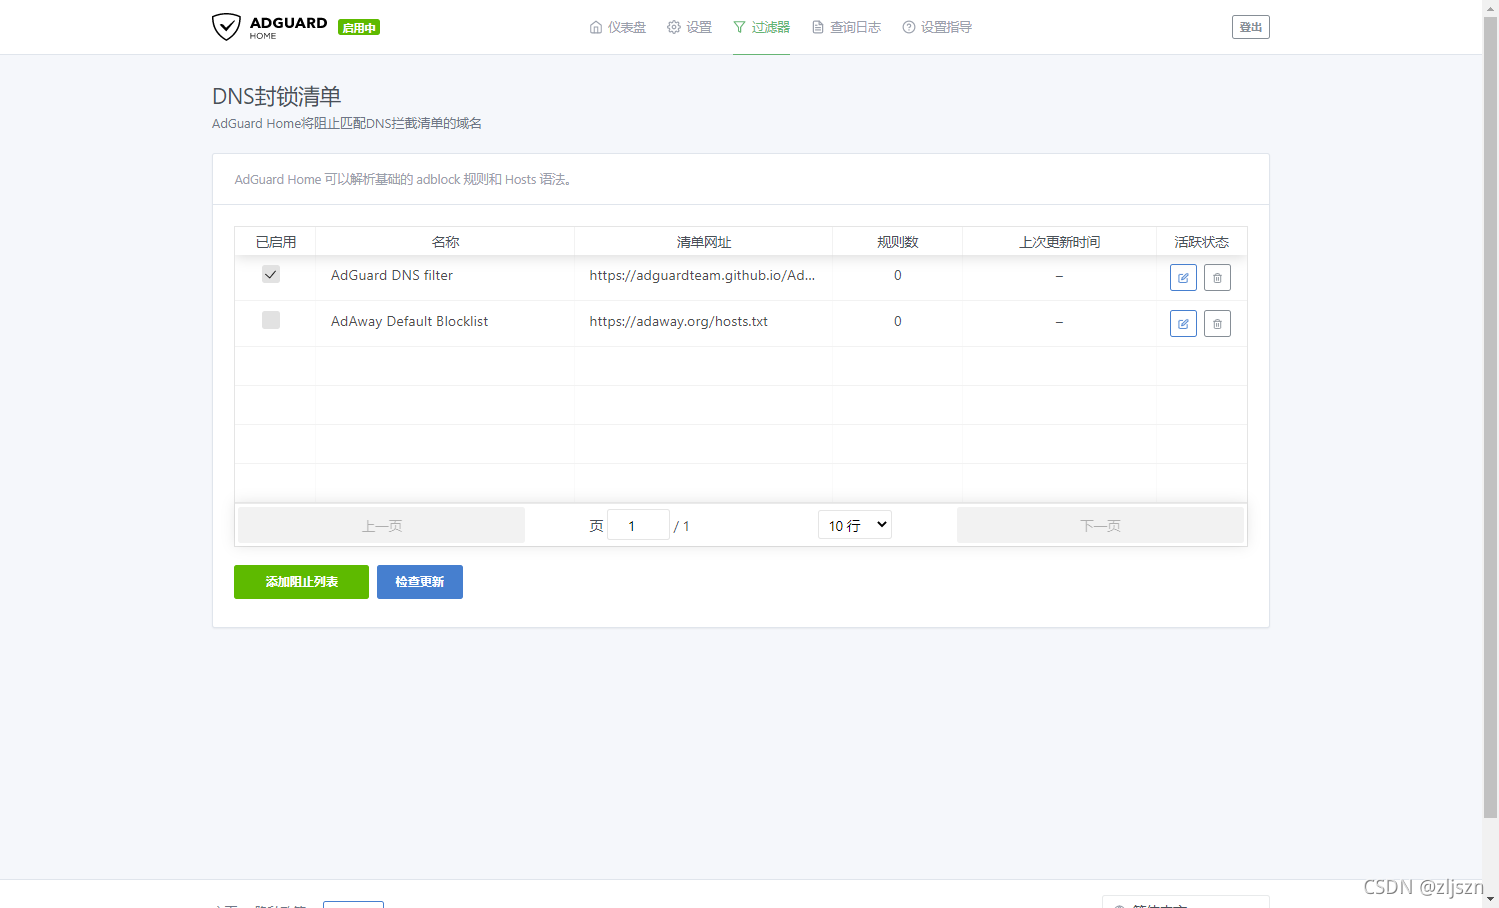Select the 过滤器 filters menu
The image size is (1499, 908).
pyautogui.click(x=761, y=27)
